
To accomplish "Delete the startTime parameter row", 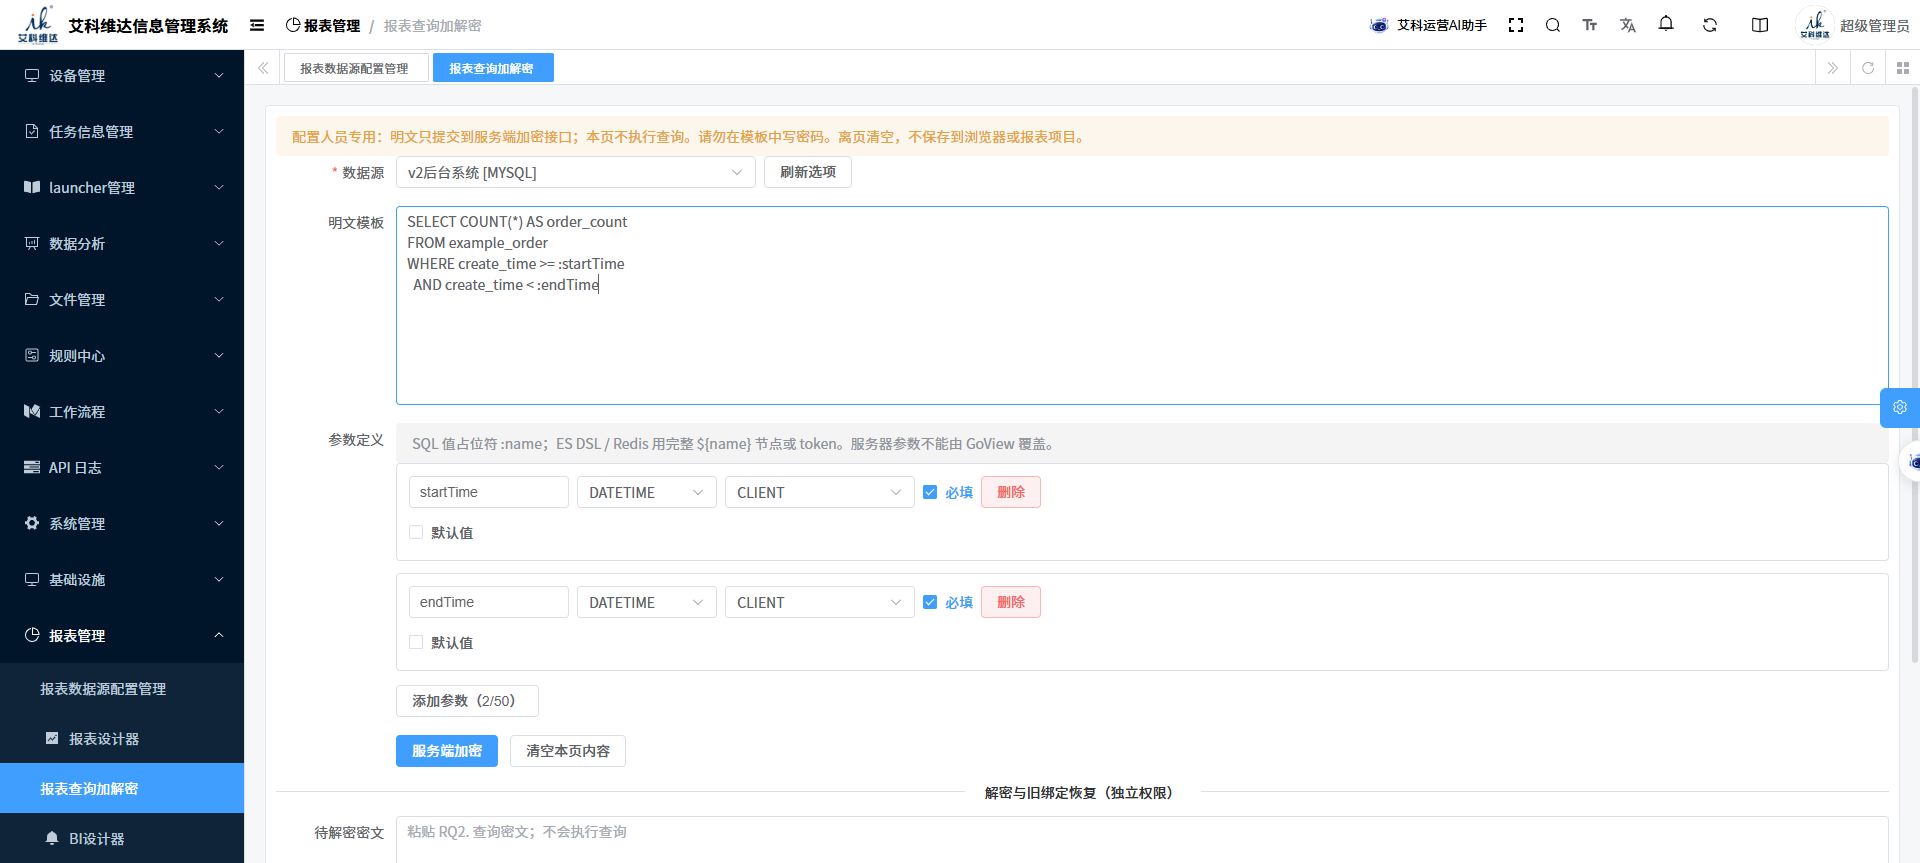I will coord(1011,492).
